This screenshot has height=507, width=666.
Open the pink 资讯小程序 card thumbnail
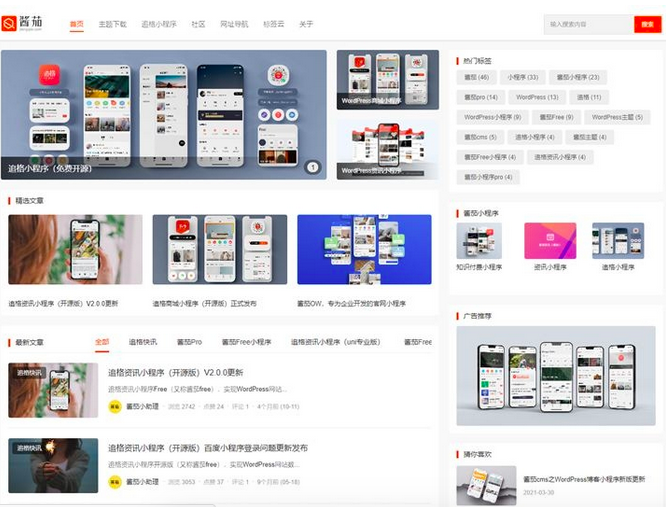click(x=550, y=241)
